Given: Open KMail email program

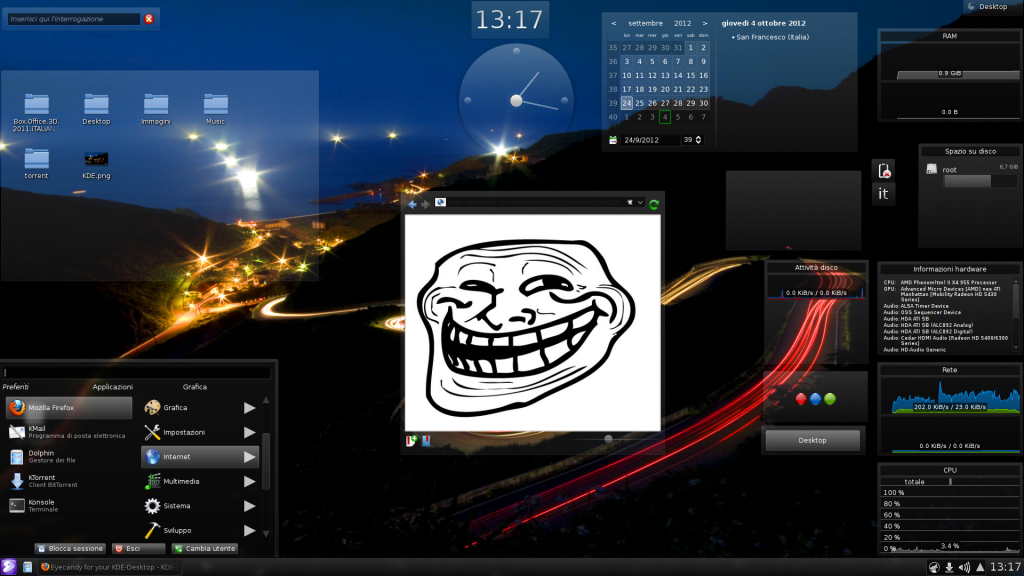Looking at the screenshot, I should click(67, 432).
